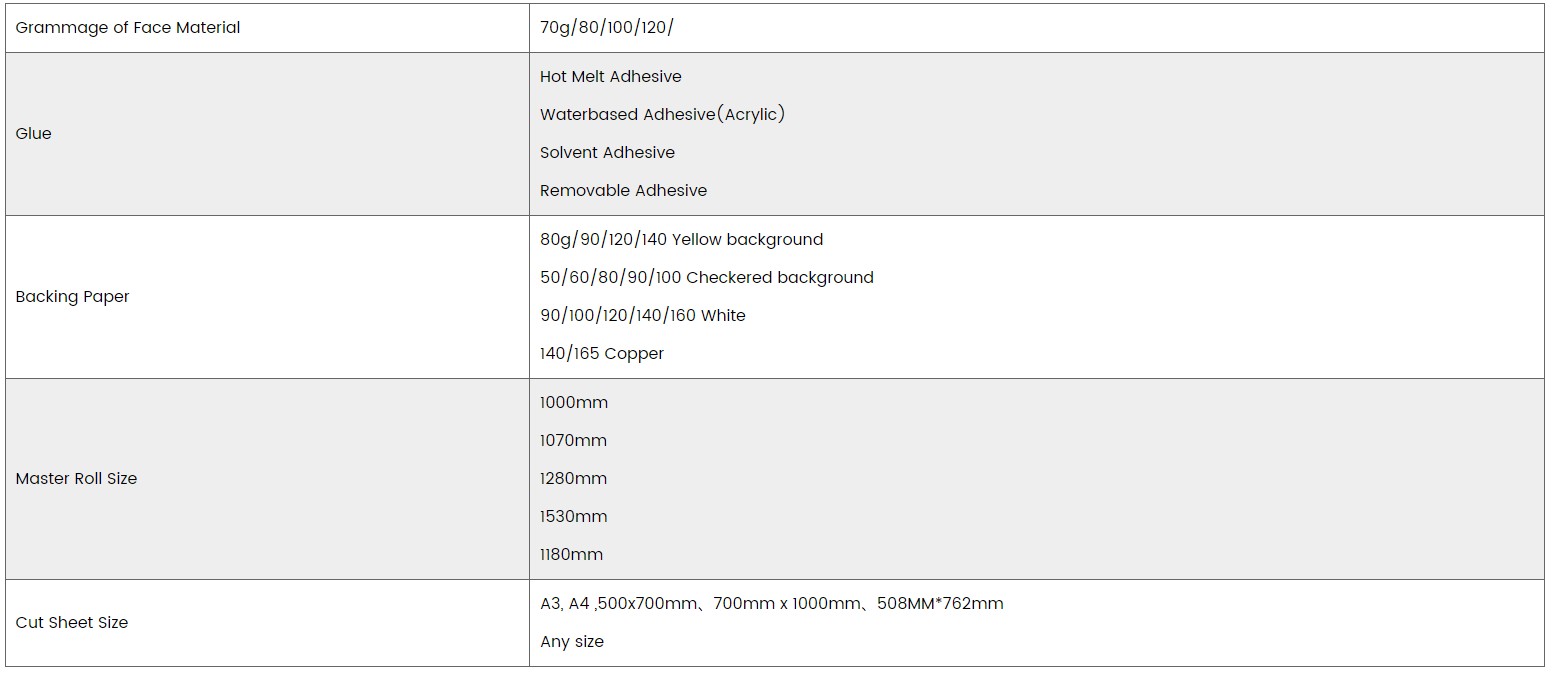Click the Checkered background backing line

pyautogui.click(x=706, y=278)
